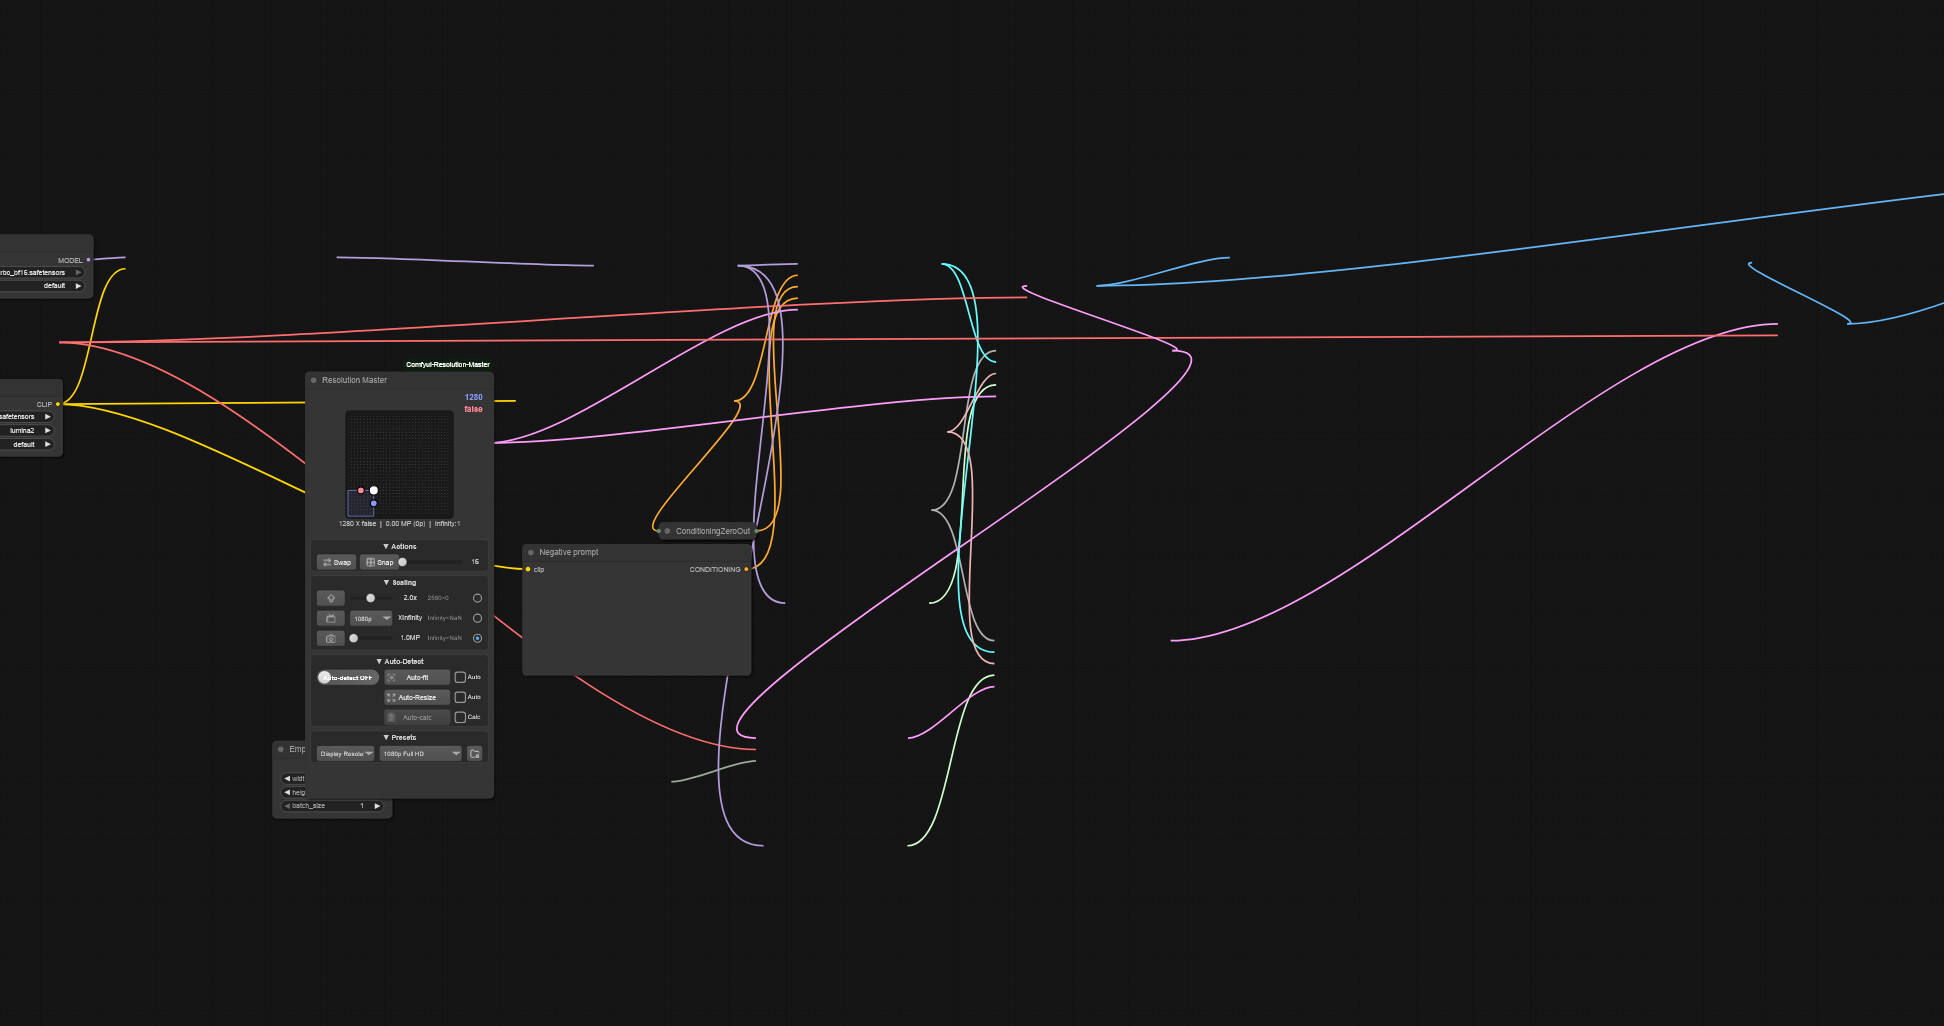This screenshot has height=1026, width=1944.
Task: Collapse the Presets section
Action: [x=400, y=737]
